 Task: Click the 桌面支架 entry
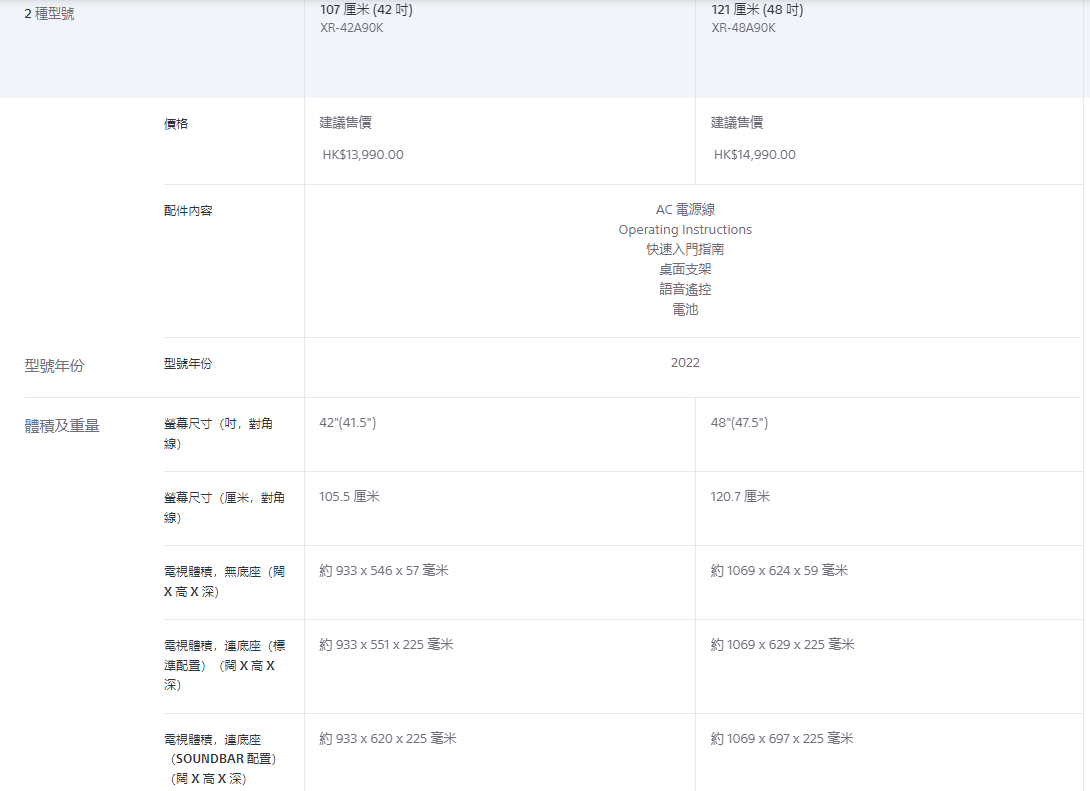tap(685, 269)
